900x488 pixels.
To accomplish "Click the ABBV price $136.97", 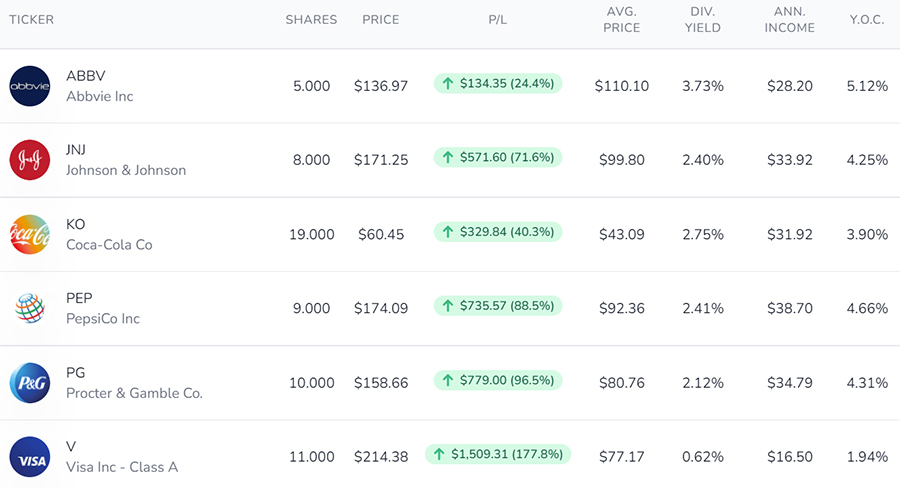I will [x=381, y=86].
